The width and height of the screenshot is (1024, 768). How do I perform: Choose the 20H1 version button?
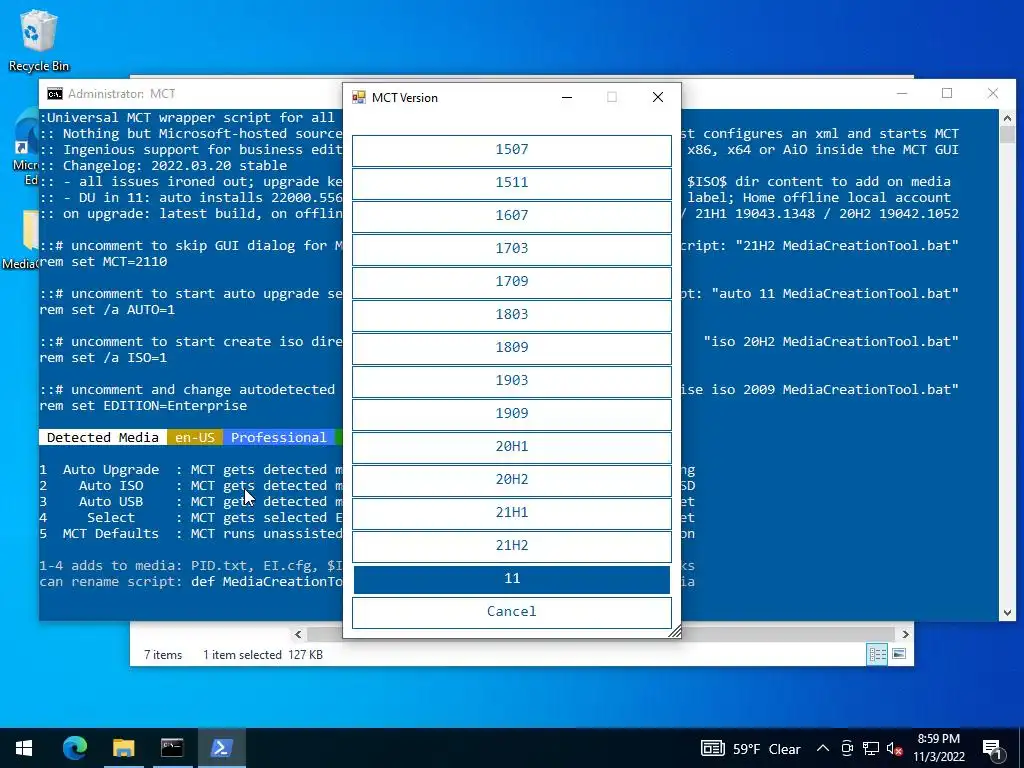pyautogui.click(x=511, y=447)
